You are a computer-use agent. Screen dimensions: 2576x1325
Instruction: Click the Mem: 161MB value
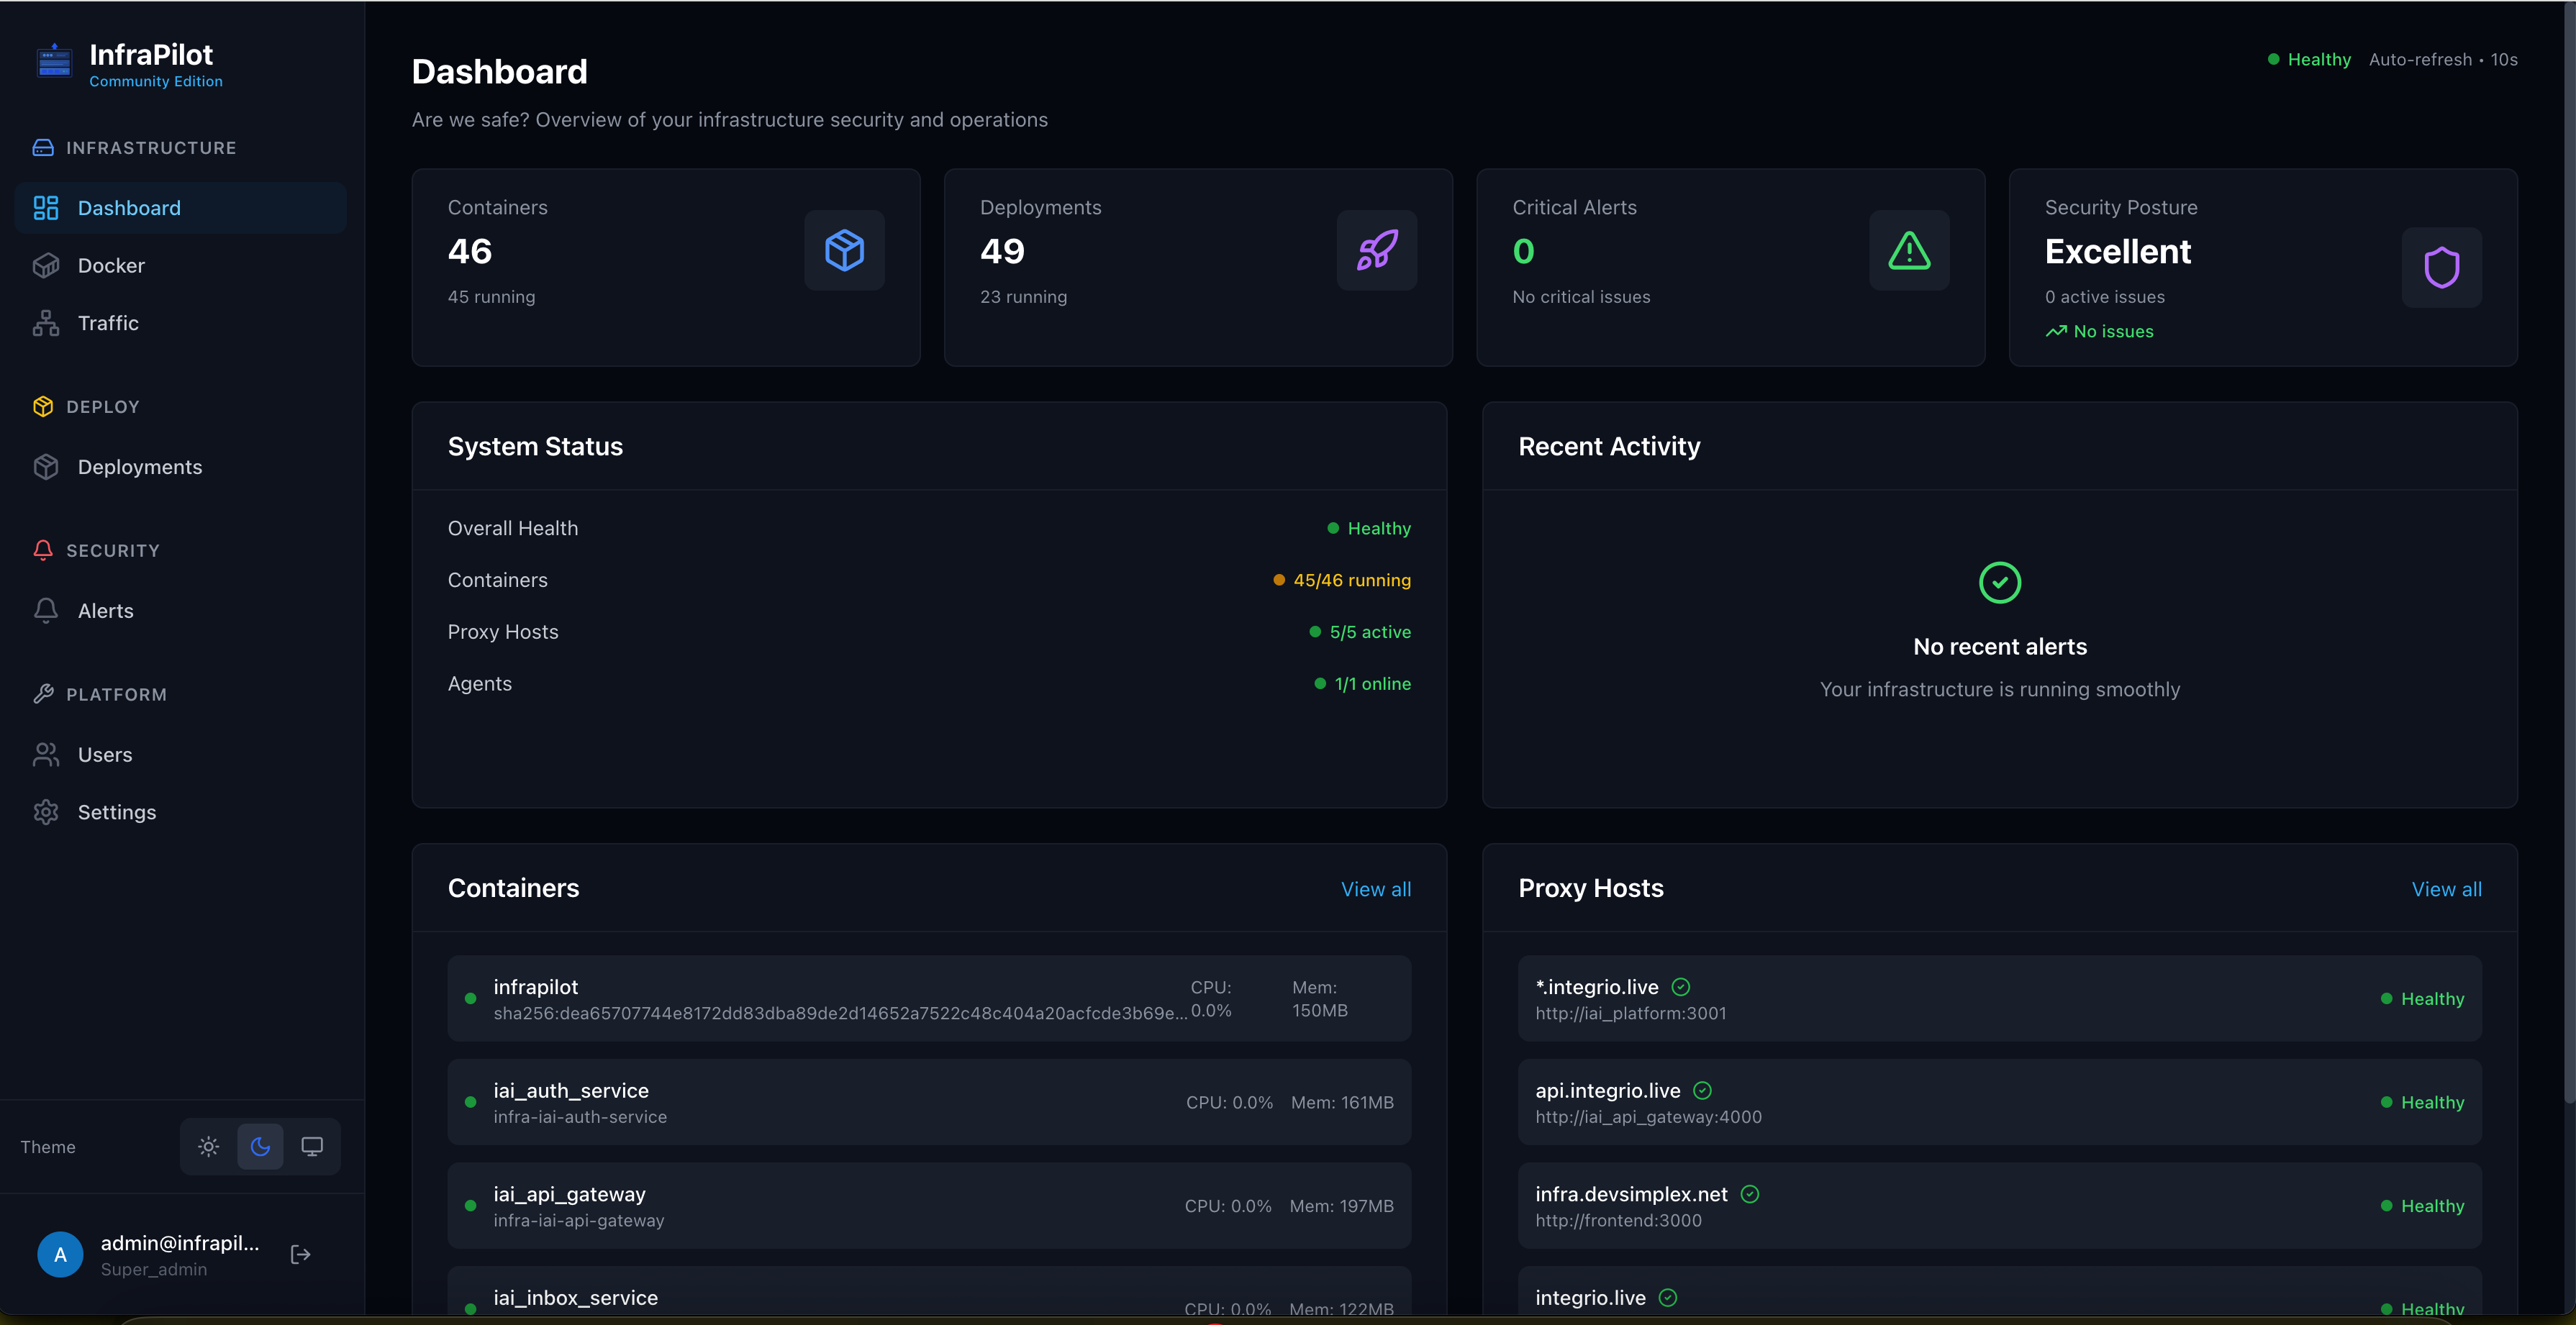click(x=1342, y=1103)
